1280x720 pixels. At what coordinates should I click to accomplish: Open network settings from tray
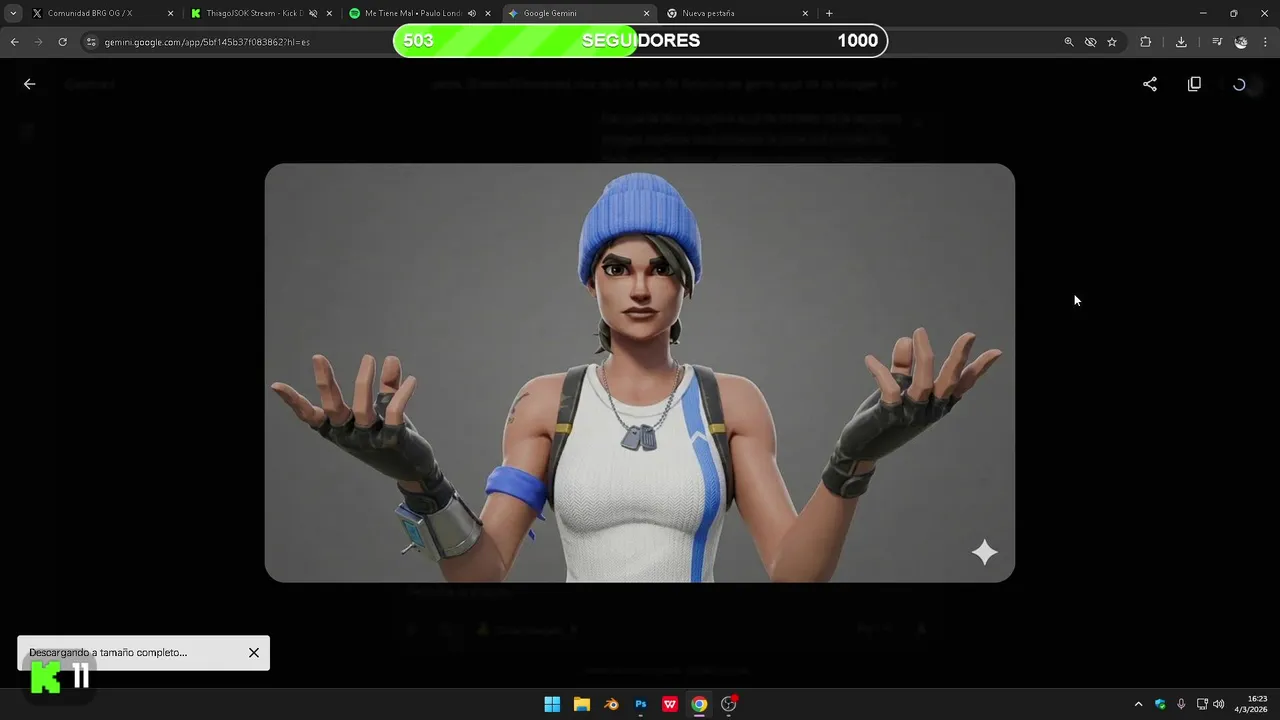pos(1202,704)
